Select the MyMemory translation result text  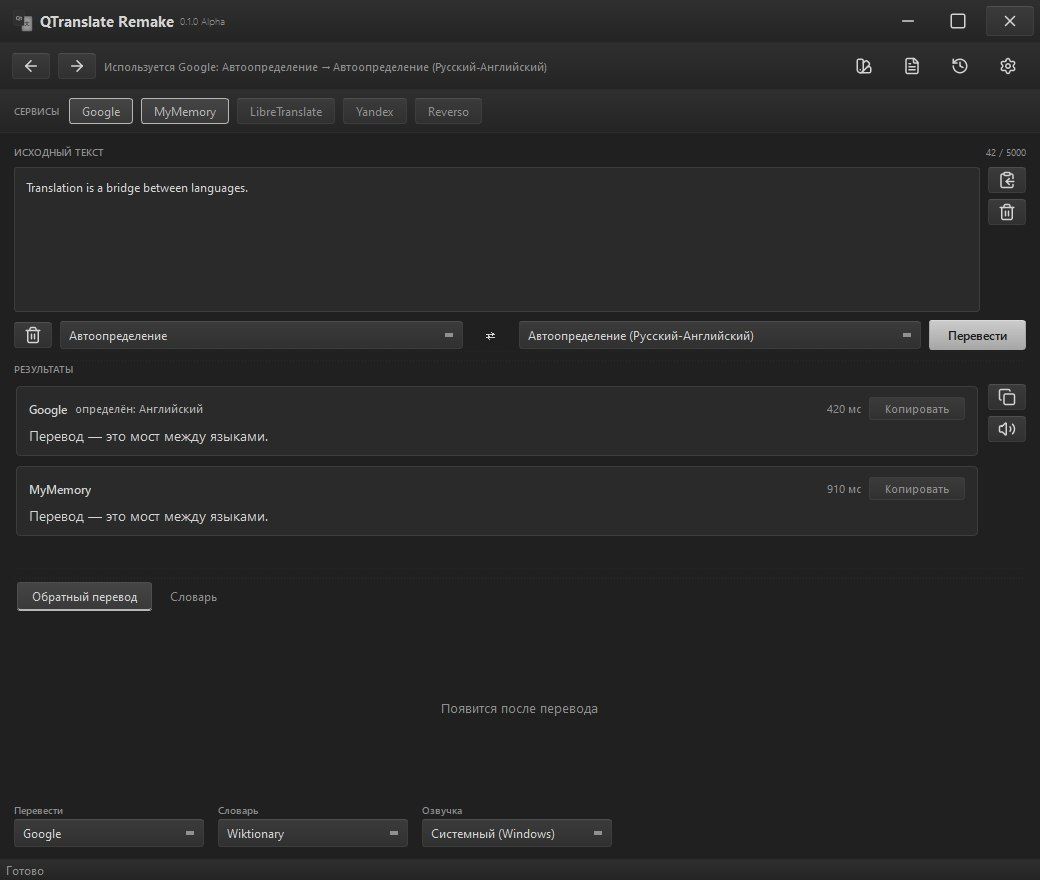(149, 516)
